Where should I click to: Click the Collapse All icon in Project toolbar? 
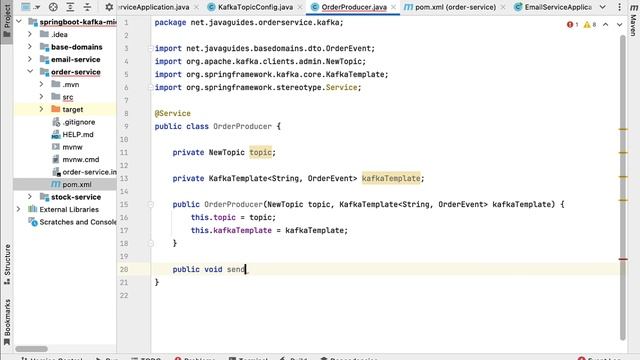click(x=87, y=7)
